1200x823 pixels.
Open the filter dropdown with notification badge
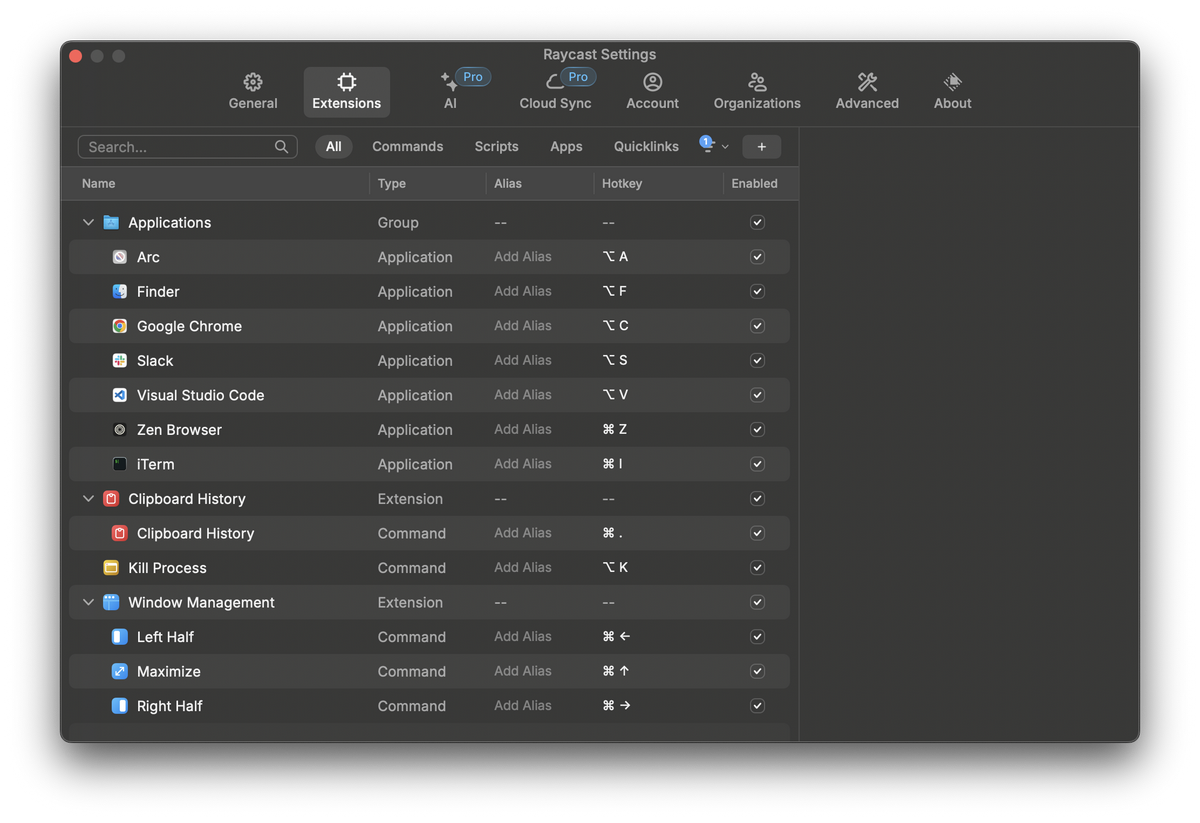click(714, 146)
